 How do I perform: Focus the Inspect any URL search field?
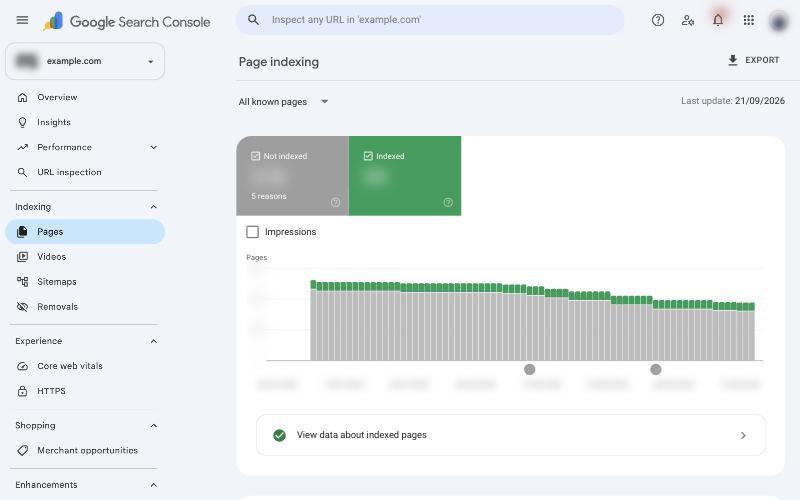point(430,20)
